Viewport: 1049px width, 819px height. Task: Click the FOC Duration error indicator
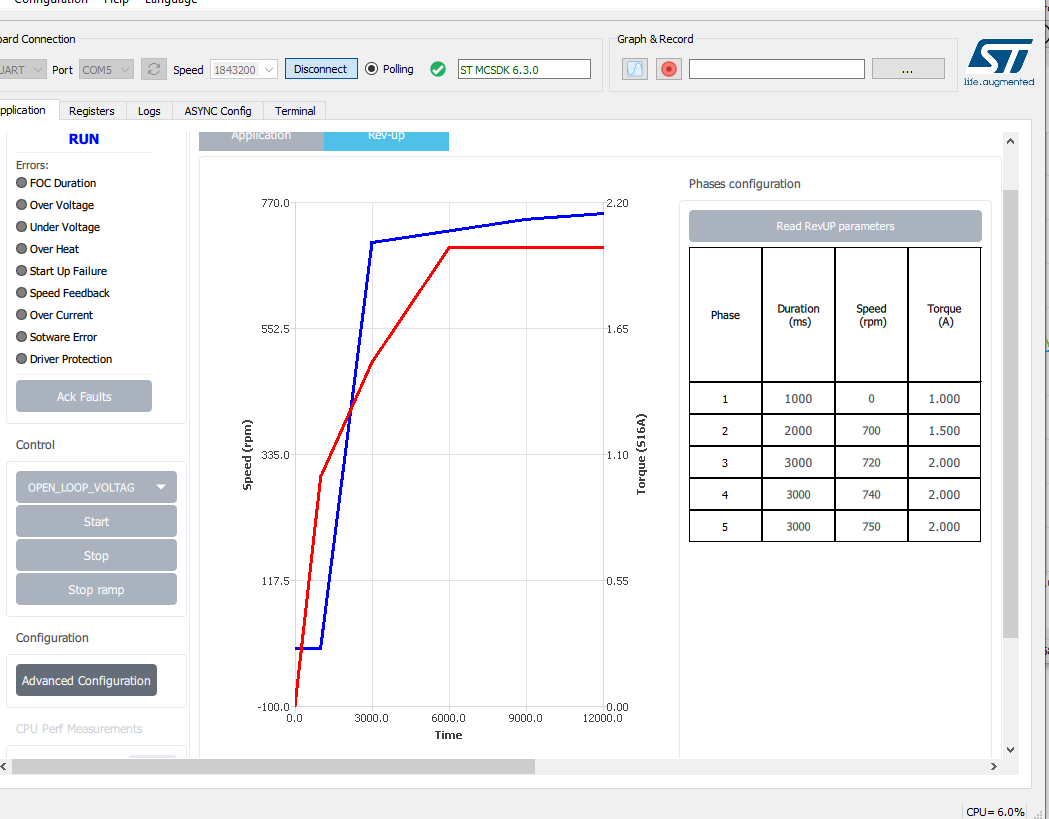[21, 183]
